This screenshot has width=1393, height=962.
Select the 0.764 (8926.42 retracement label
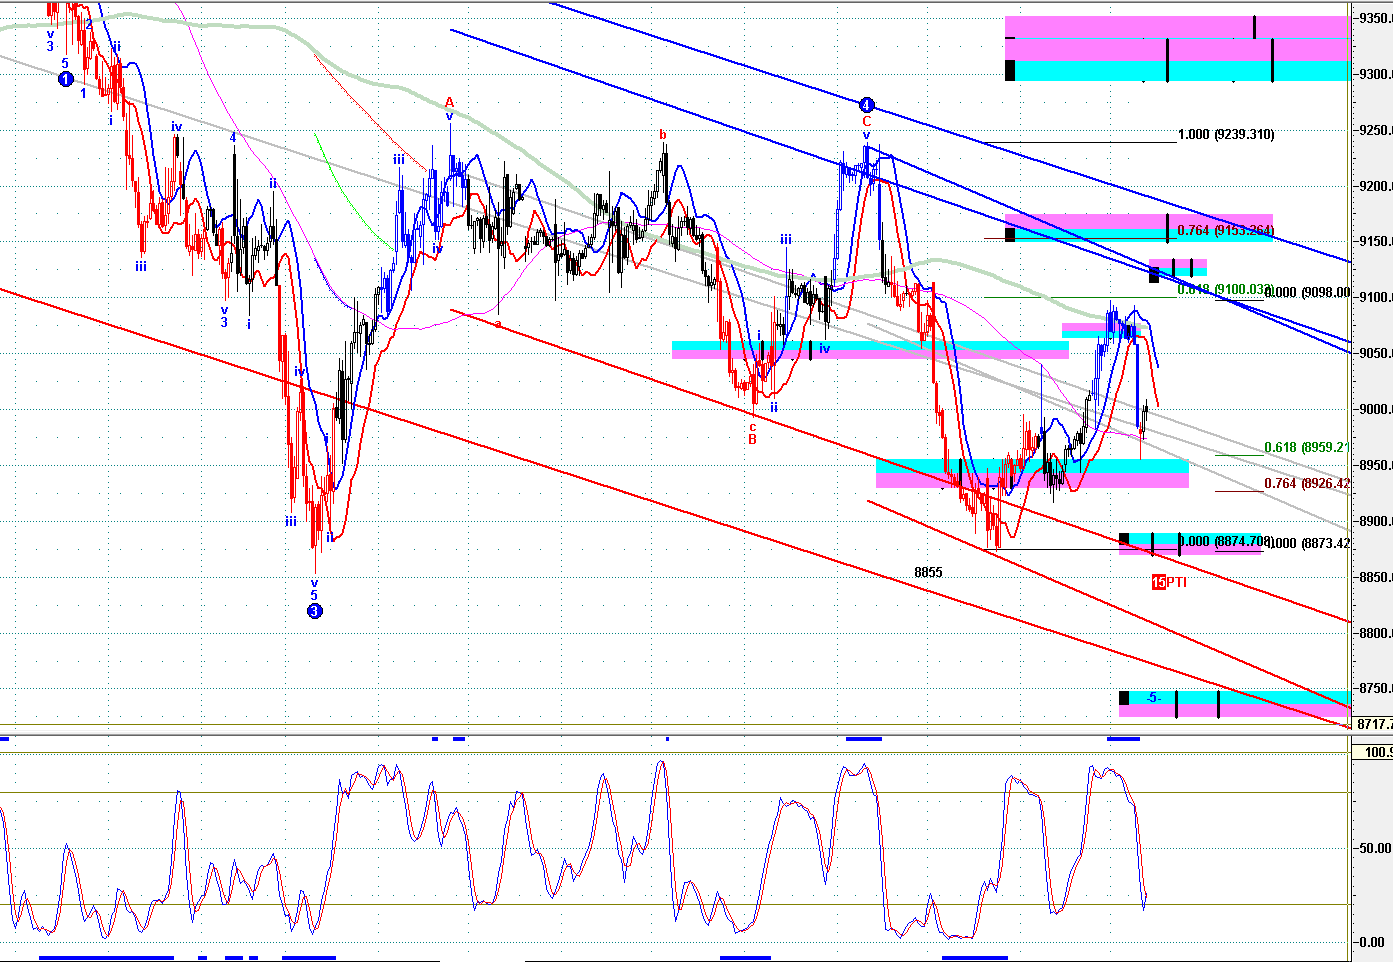pyautogui.click(x=1307, y=483)
